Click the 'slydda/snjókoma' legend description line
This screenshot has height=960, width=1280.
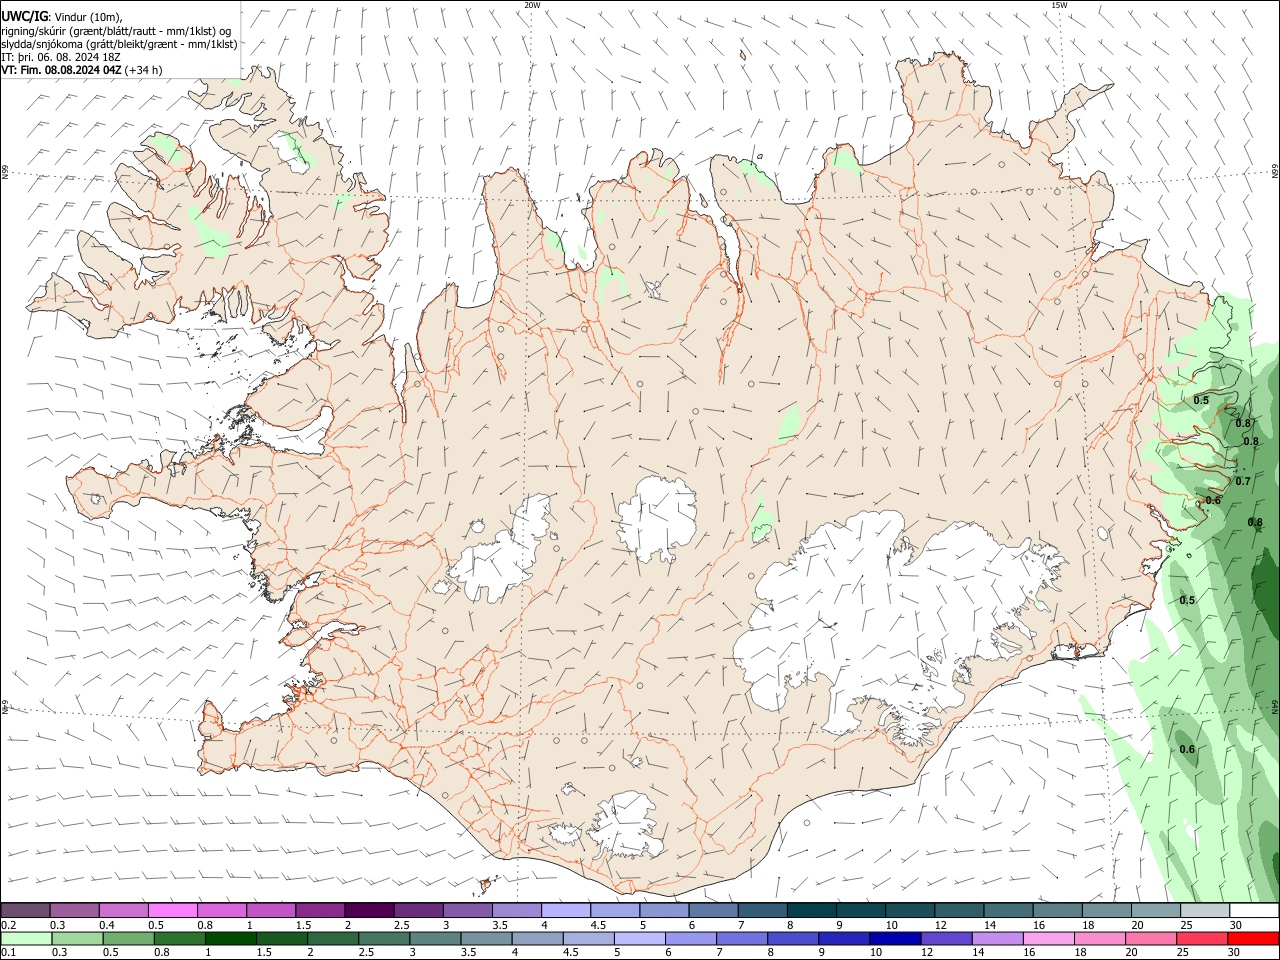coord(119,44)
